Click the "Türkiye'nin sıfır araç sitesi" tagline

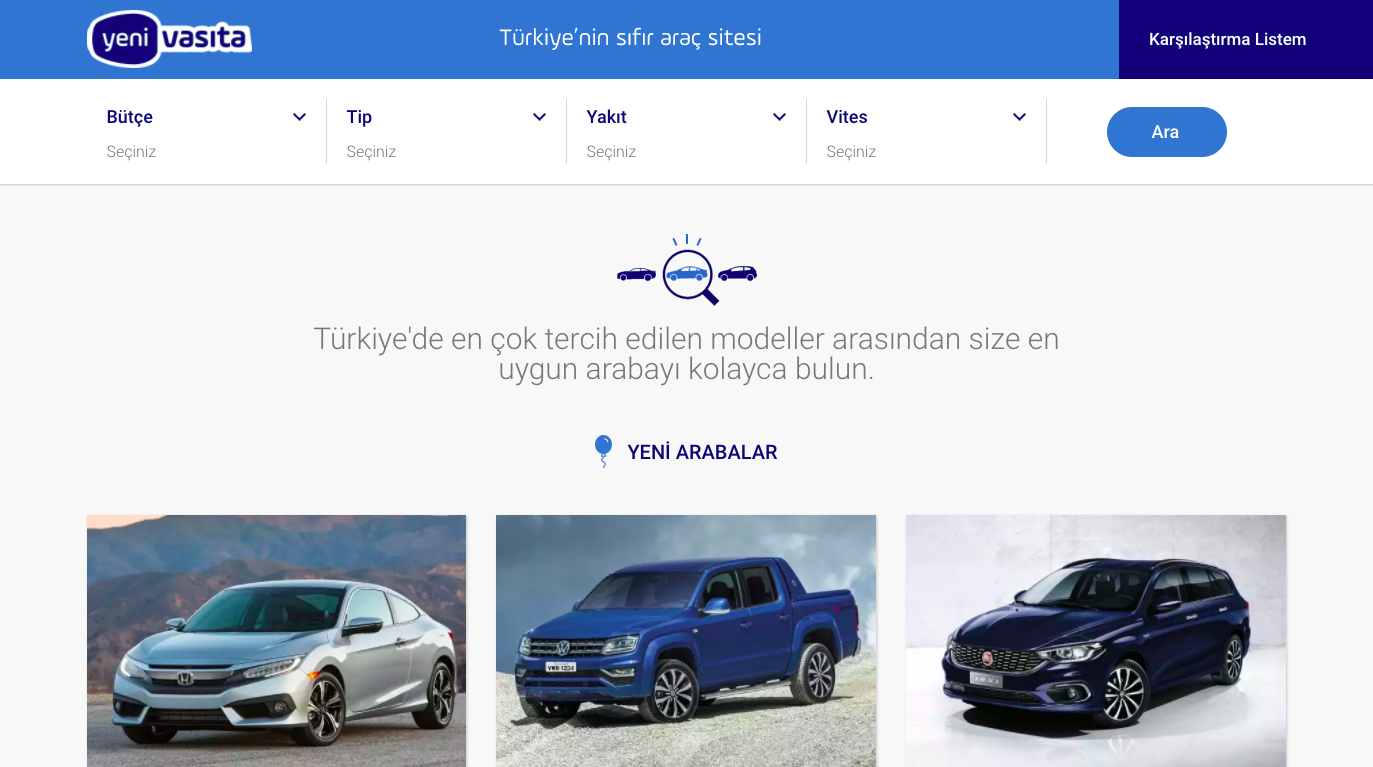coord(630,38)
